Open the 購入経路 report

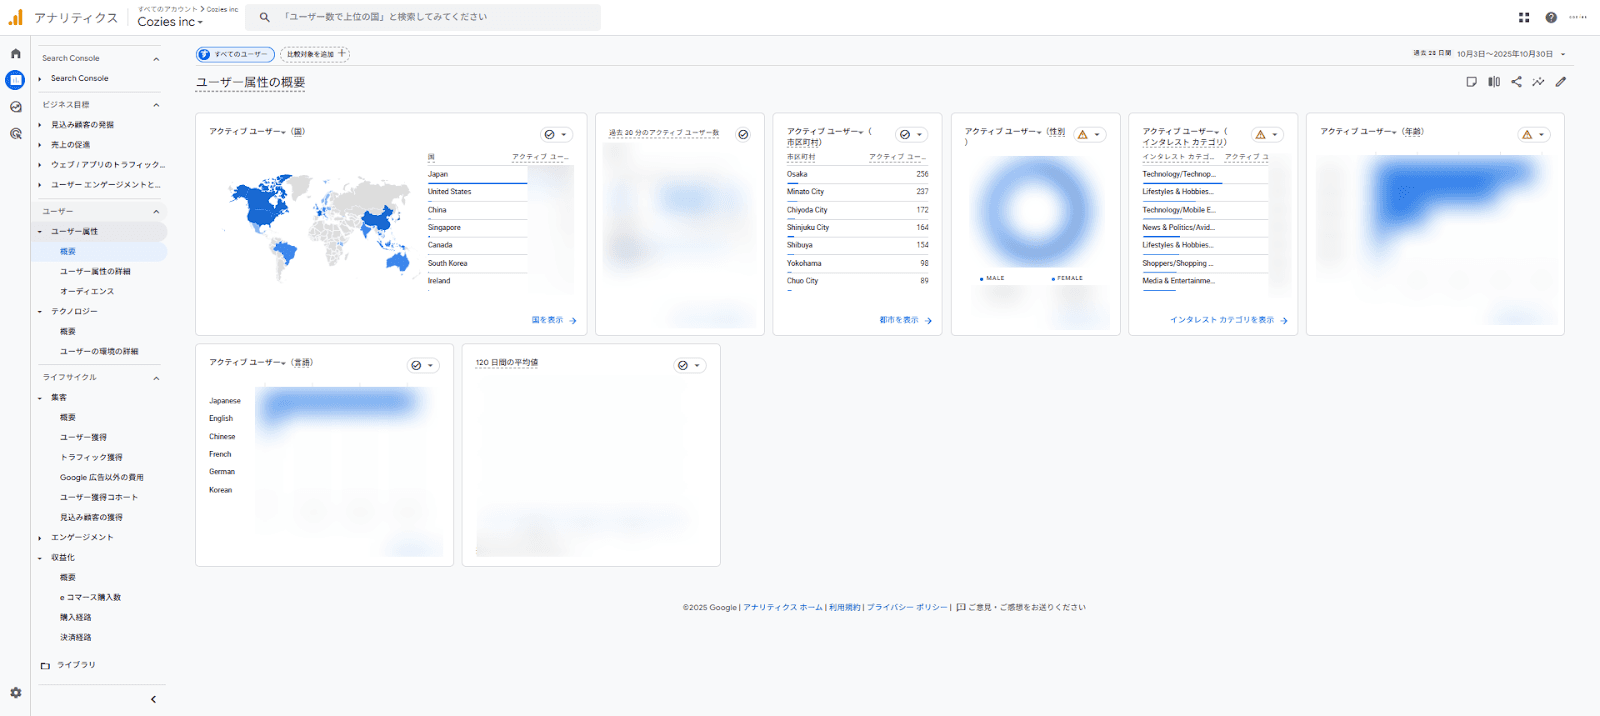[75, 618]
